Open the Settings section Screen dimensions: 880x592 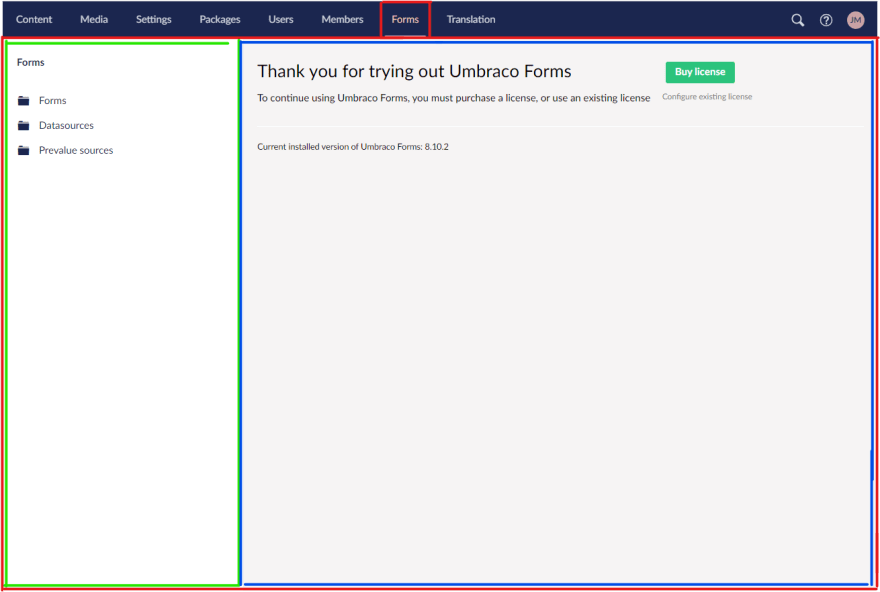click(154, 19)
